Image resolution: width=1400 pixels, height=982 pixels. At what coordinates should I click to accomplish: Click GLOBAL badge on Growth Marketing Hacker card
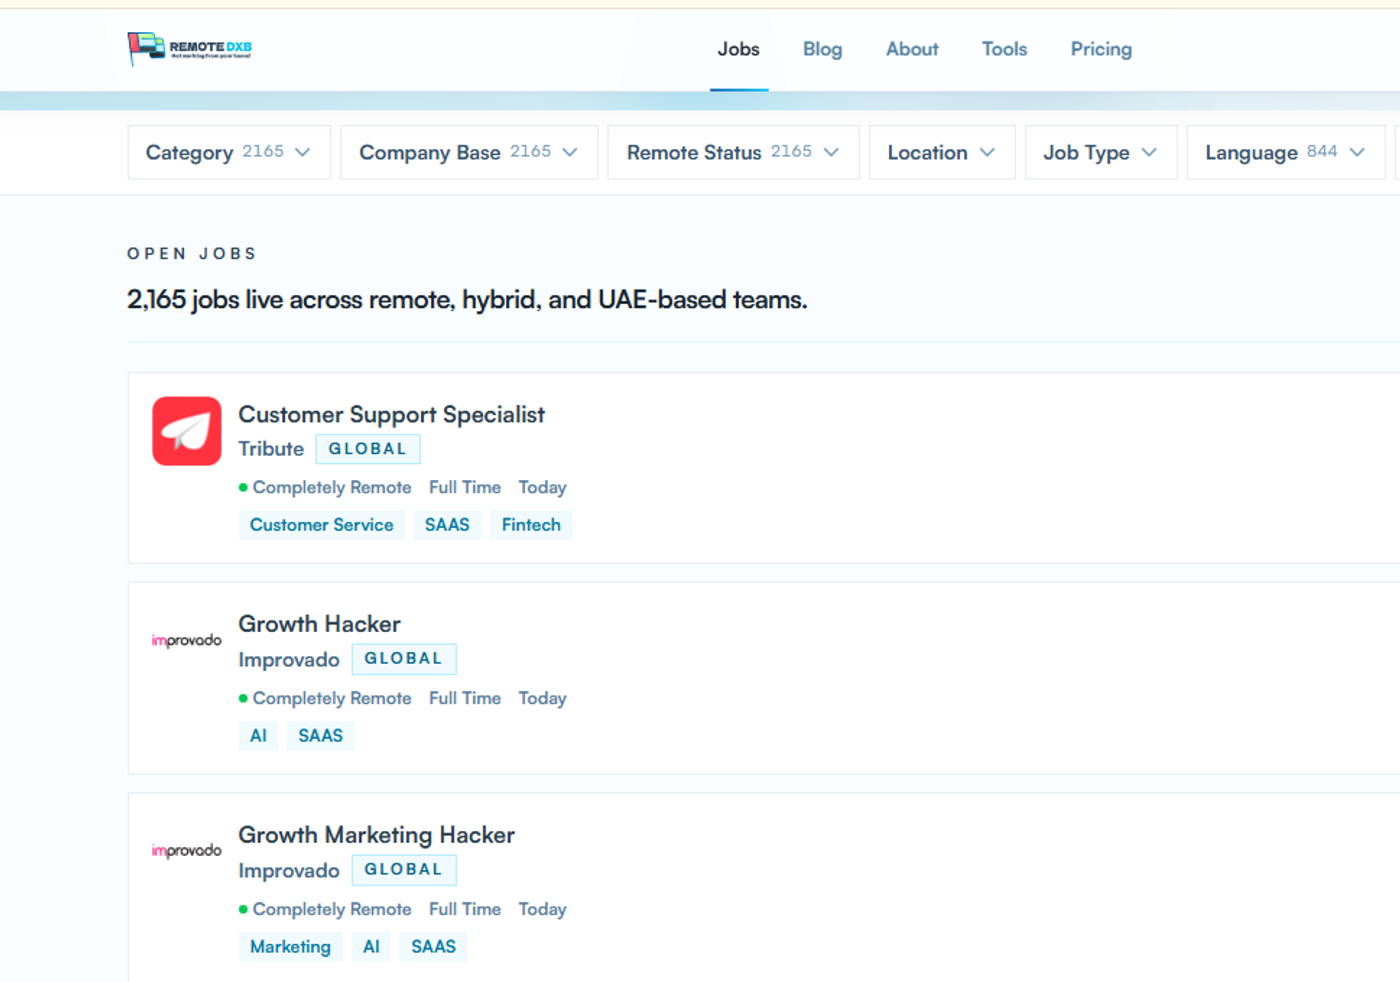[404, 870]
